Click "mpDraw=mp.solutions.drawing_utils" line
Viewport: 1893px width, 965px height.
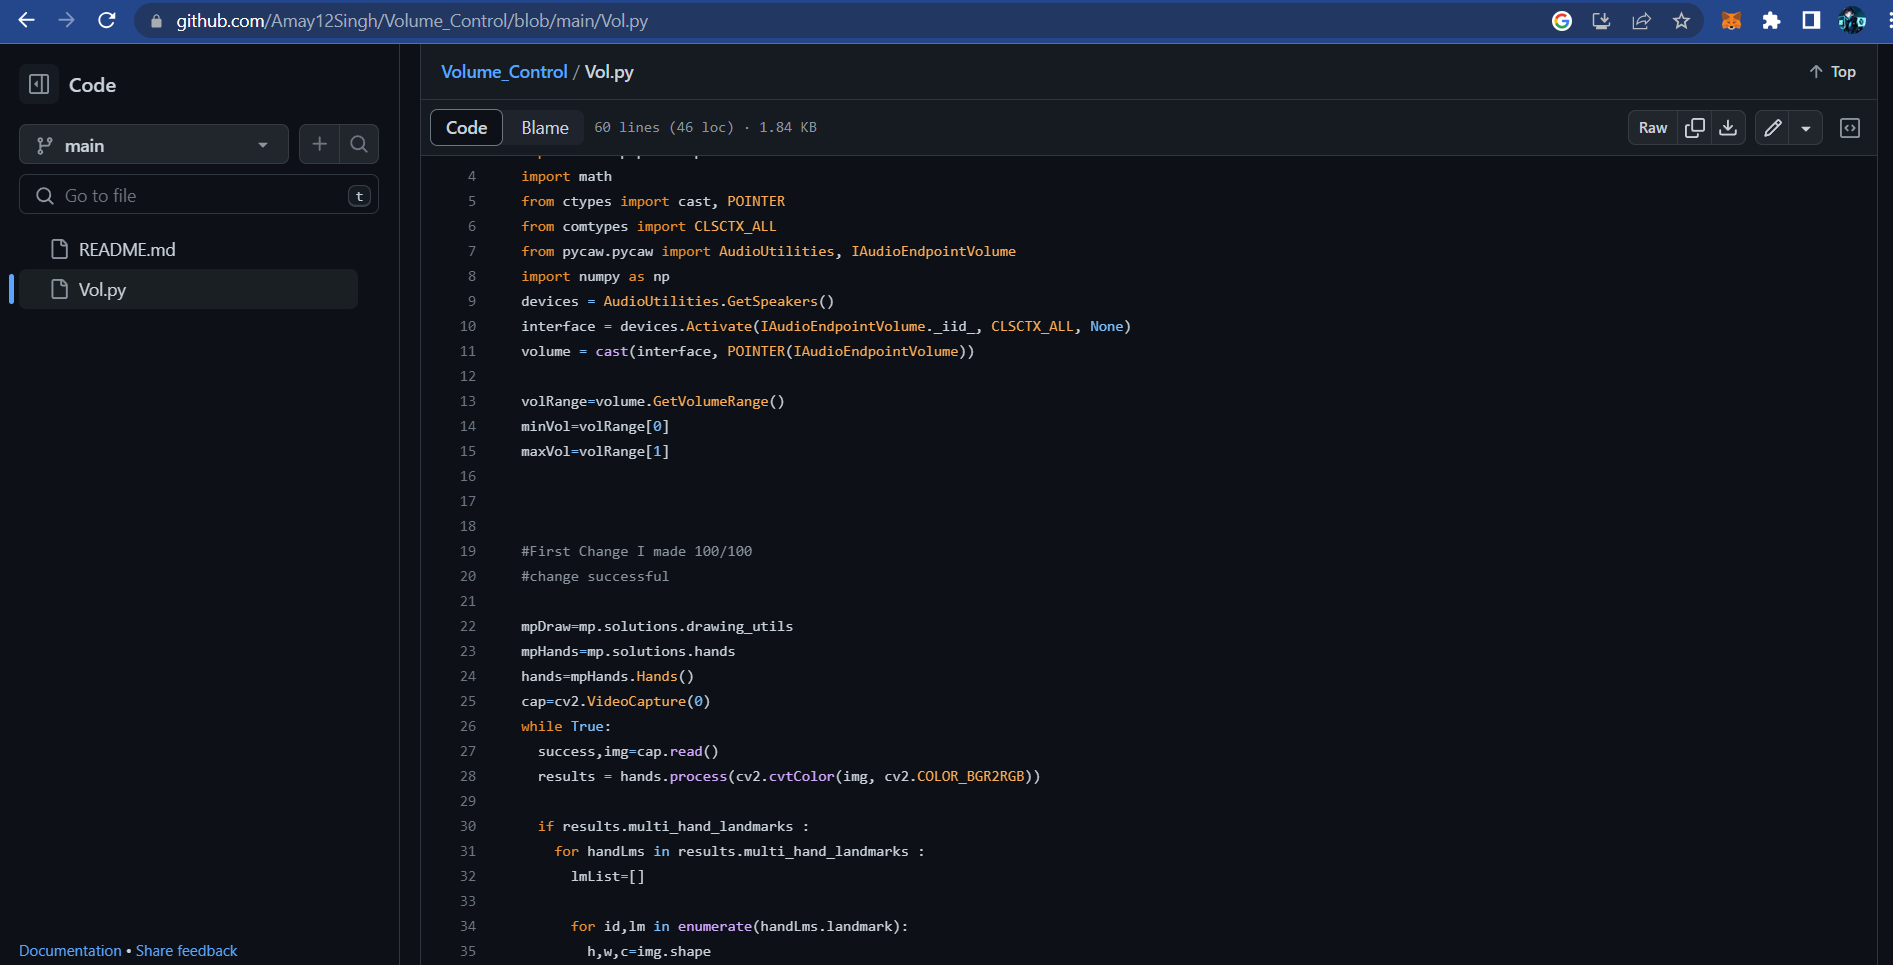click(x=657, y=626)
